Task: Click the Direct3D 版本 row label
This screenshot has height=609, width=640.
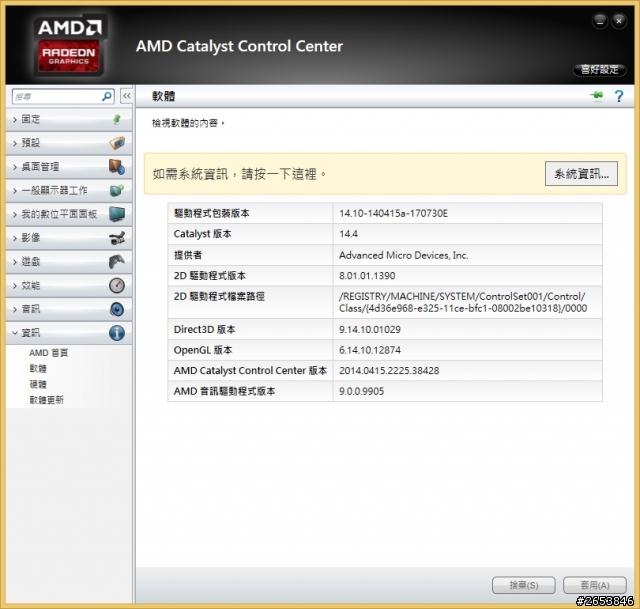Action: (204, 330)
